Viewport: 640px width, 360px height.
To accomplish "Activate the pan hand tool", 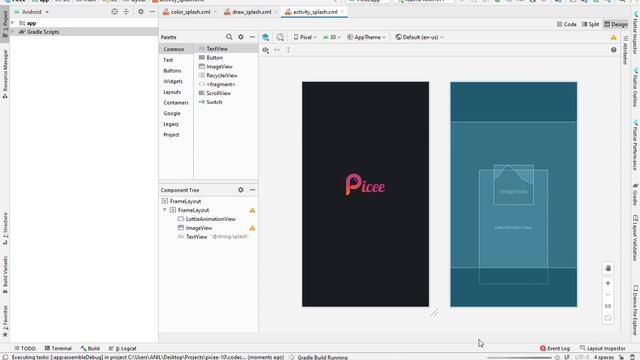I will (608, 268).
